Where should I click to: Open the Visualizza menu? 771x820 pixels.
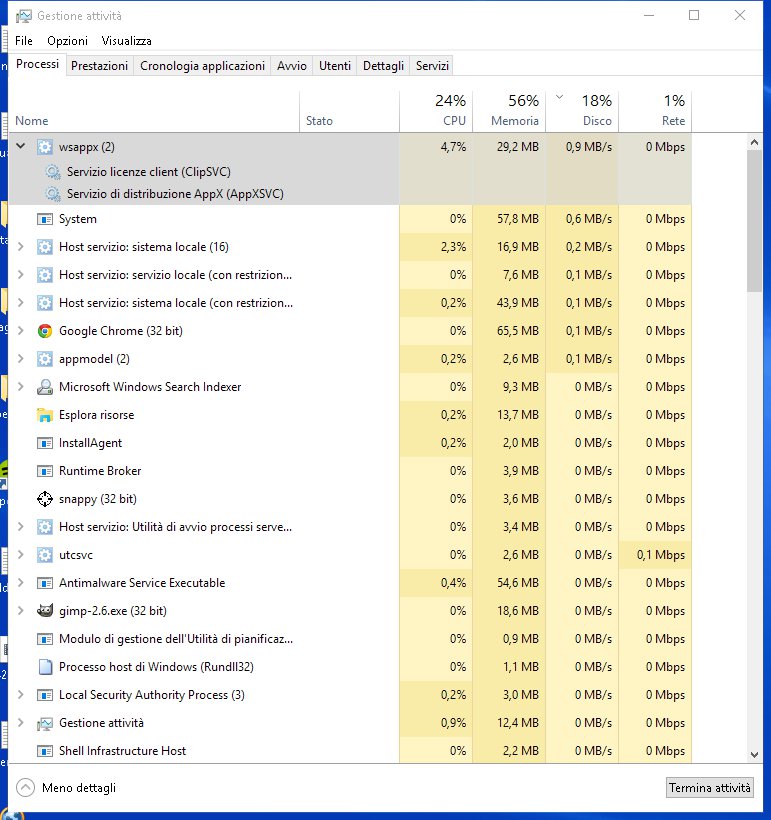pyautogui.click(x=127, y=41)
